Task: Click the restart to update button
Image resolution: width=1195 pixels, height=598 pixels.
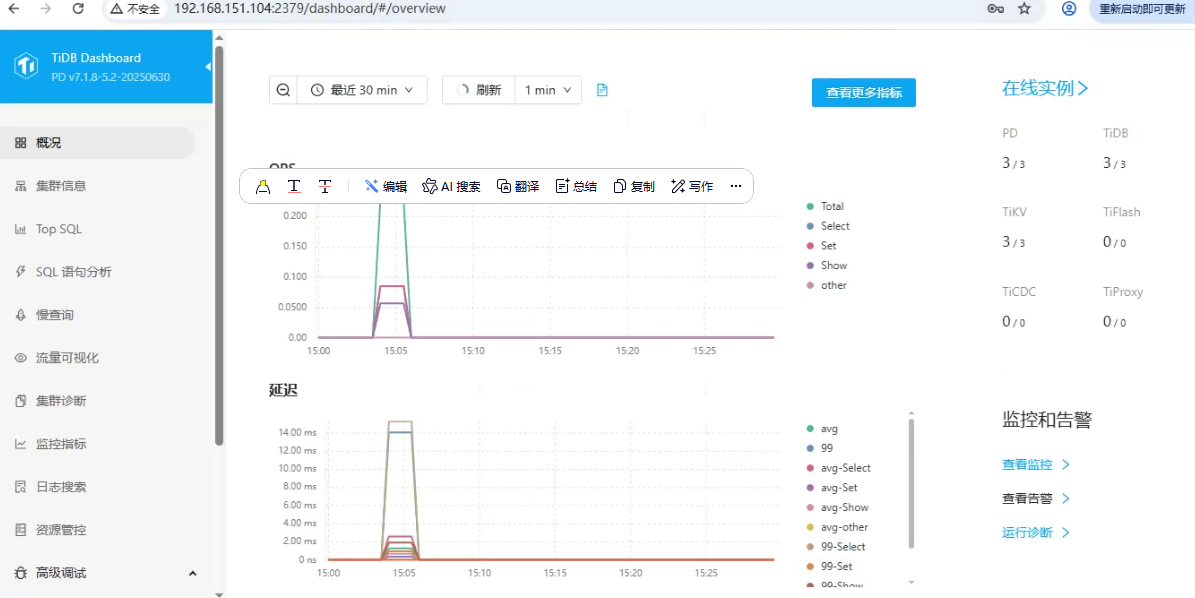Action: click(1142, 9)
